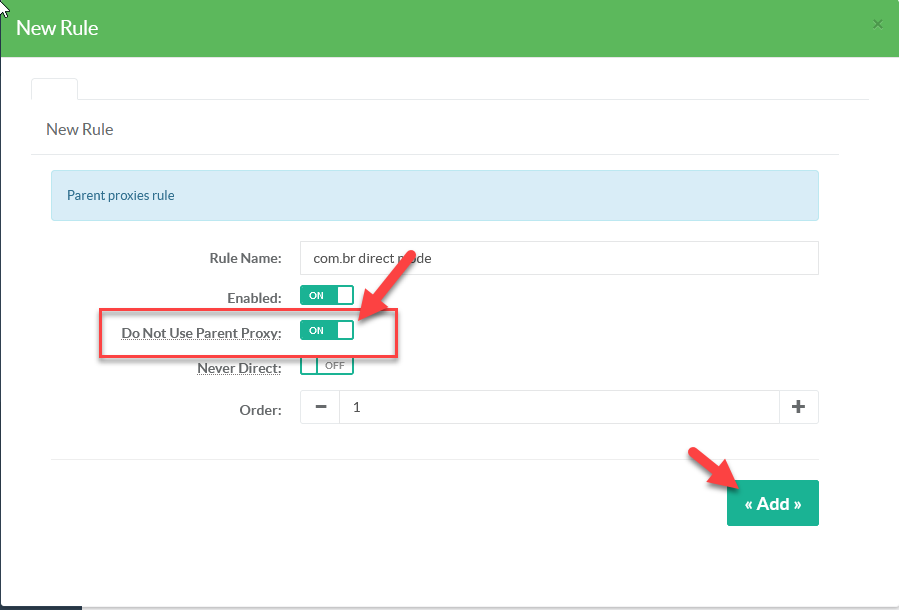Increase the Order value with plus
This screenshot has width=899, height=610.
(798, 407)
